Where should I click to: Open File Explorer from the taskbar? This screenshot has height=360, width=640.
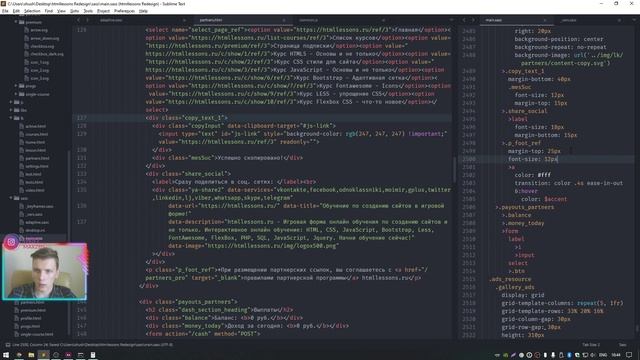(31, 355)
